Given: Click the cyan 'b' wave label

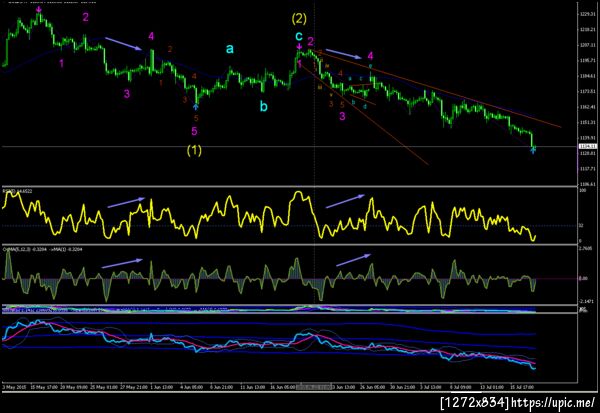Looking at the screenshot, I should coord(264,106).
